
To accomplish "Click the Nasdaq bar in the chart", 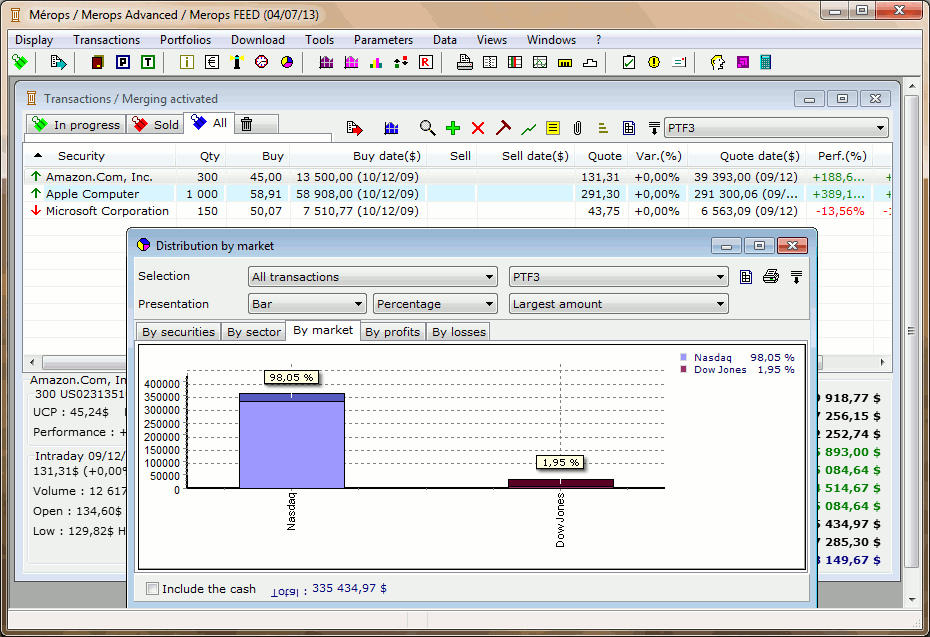I will click(x=292, y=440).
